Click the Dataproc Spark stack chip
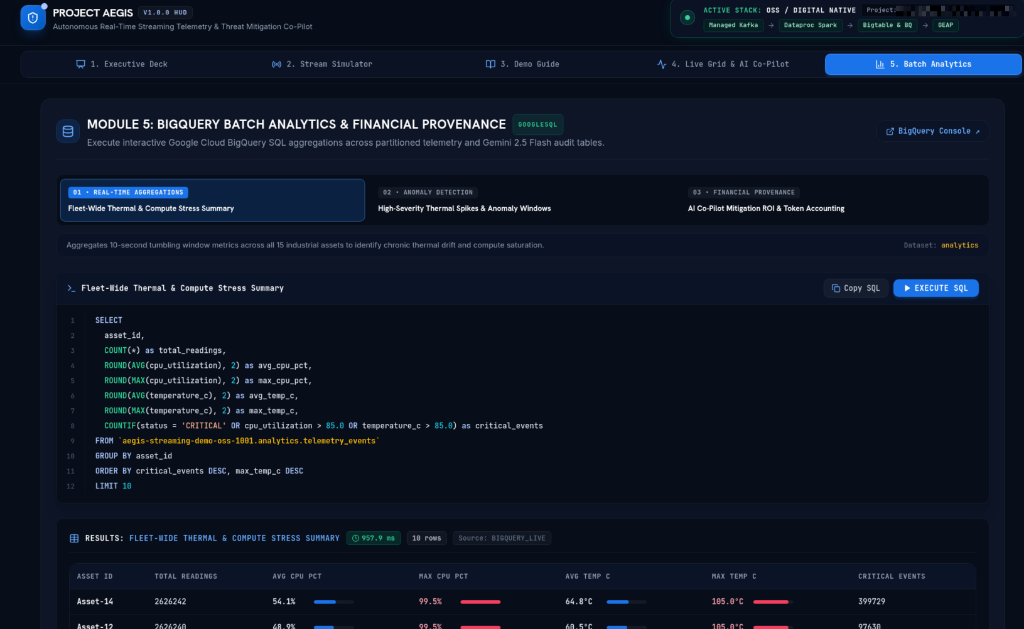 pyautogui.click(x=810, y=25)
